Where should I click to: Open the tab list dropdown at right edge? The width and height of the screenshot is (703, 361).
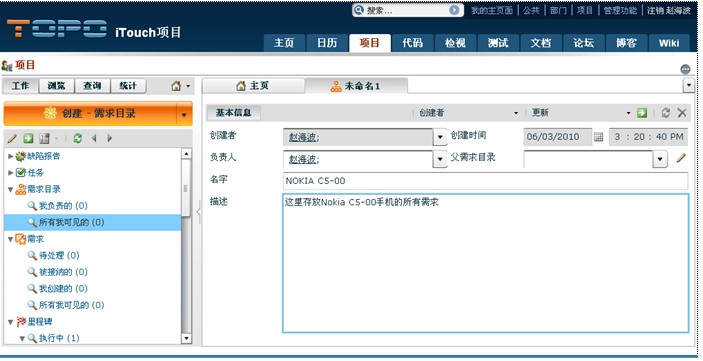click(x=689, y=85)
